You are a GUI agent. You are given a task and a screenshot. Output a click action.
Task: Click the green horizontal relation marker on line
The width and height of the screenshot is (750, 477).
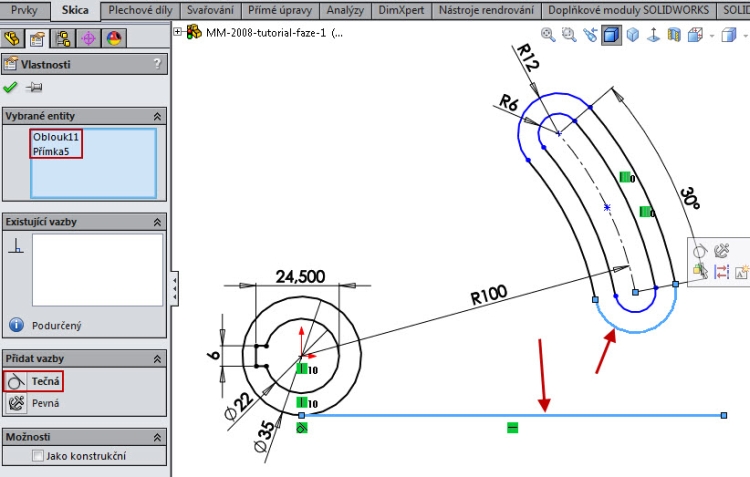512,427
